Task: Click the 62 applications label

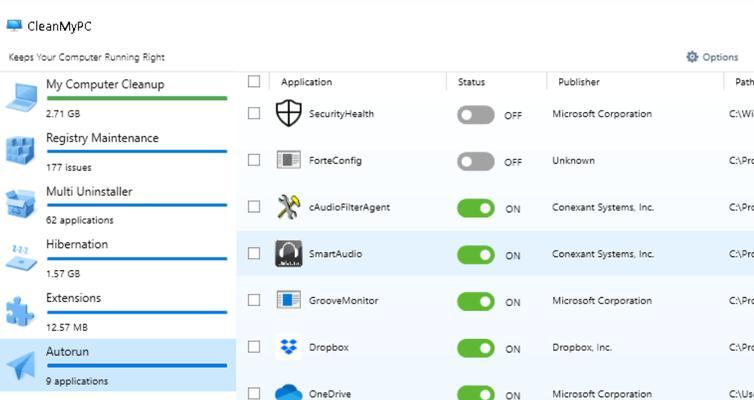Action: point(80,220)
